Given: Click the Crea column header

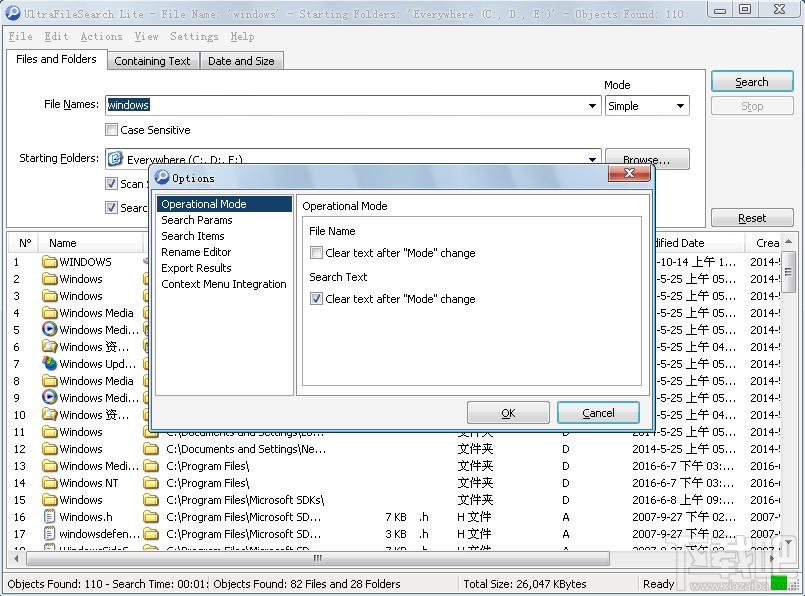Looking at the screenshot, I should point(763,243).
